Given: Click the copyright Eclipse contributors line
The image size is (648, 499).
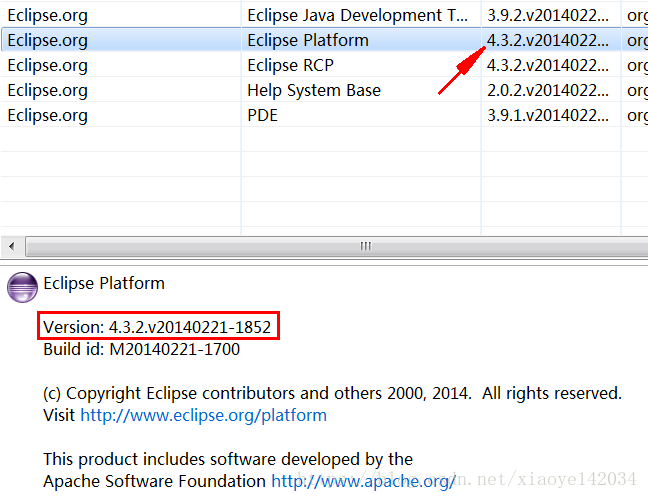Looking at the screenshot, I should click(332, 393).
